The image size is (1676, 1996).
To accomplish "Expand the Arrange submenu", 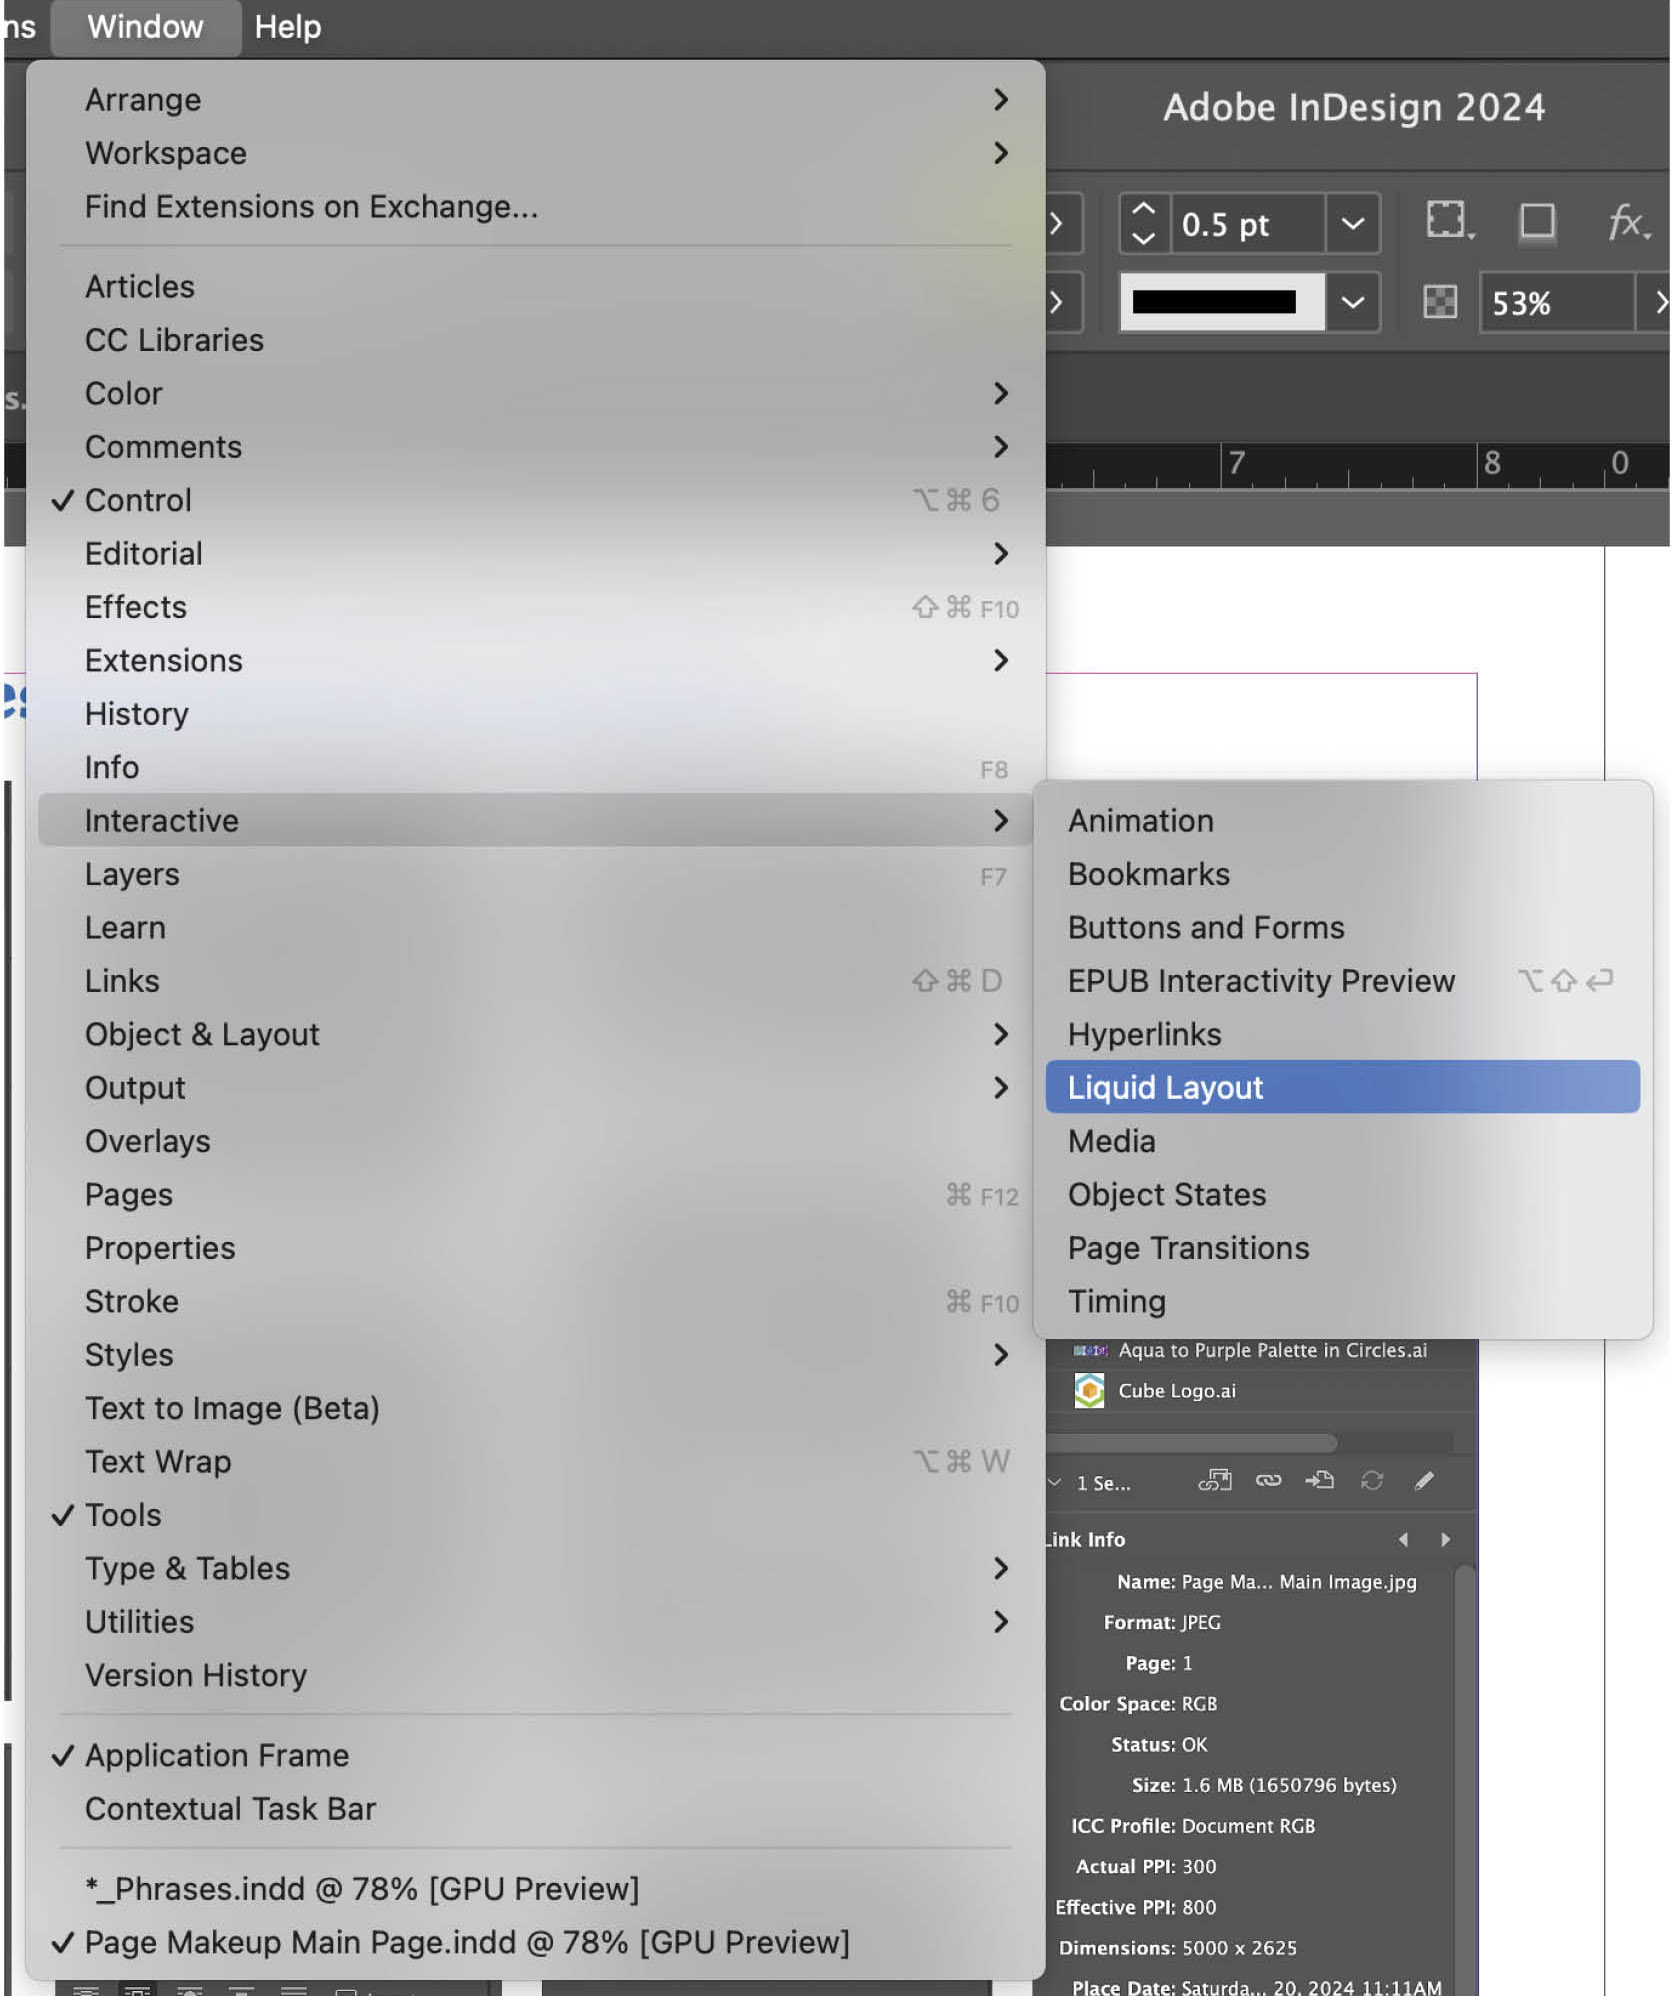I will (x=535, y=99).
